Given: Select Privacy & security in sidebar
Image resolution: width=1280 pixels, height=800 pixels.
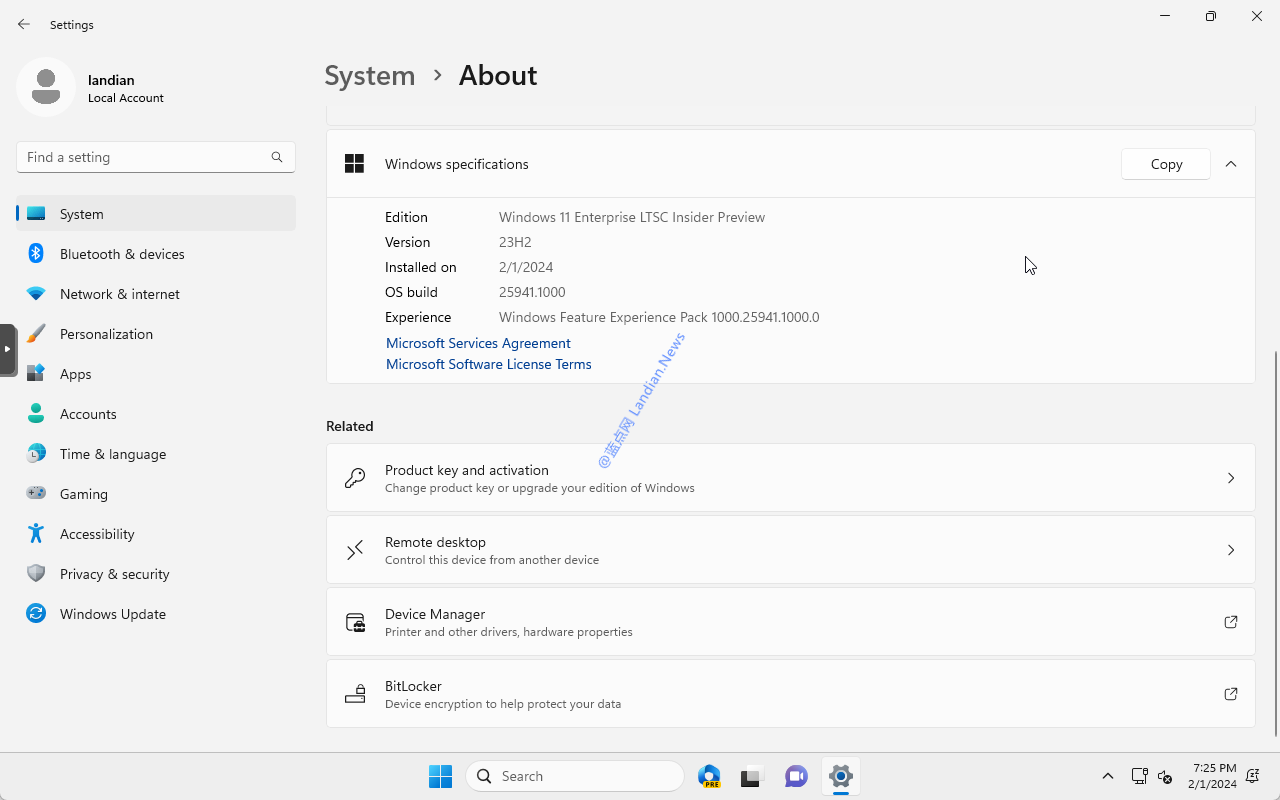Looking at the screenshot, I should 156,574.
